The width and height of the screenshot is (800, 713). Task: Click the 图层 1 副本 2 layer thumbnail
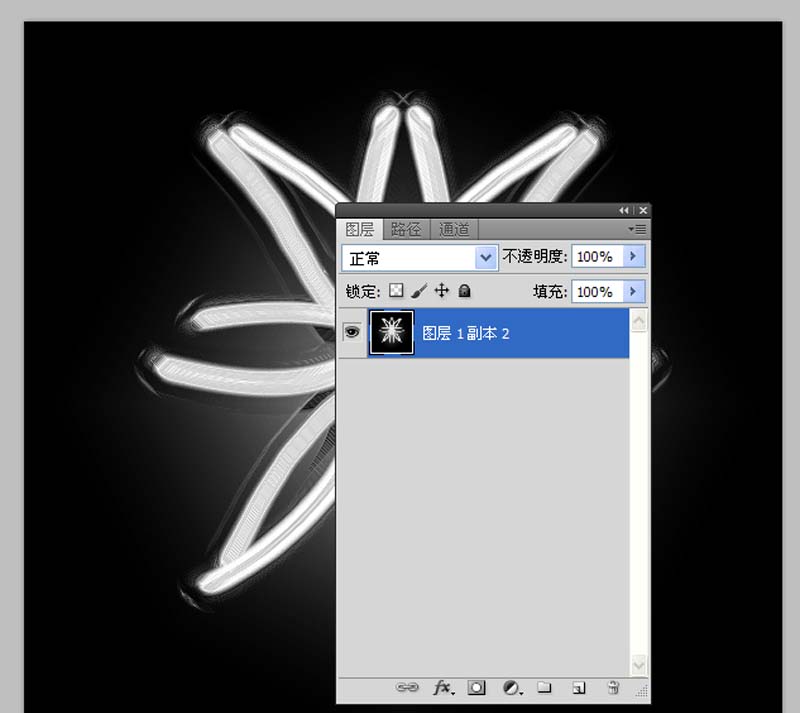[x=391, y=332]
